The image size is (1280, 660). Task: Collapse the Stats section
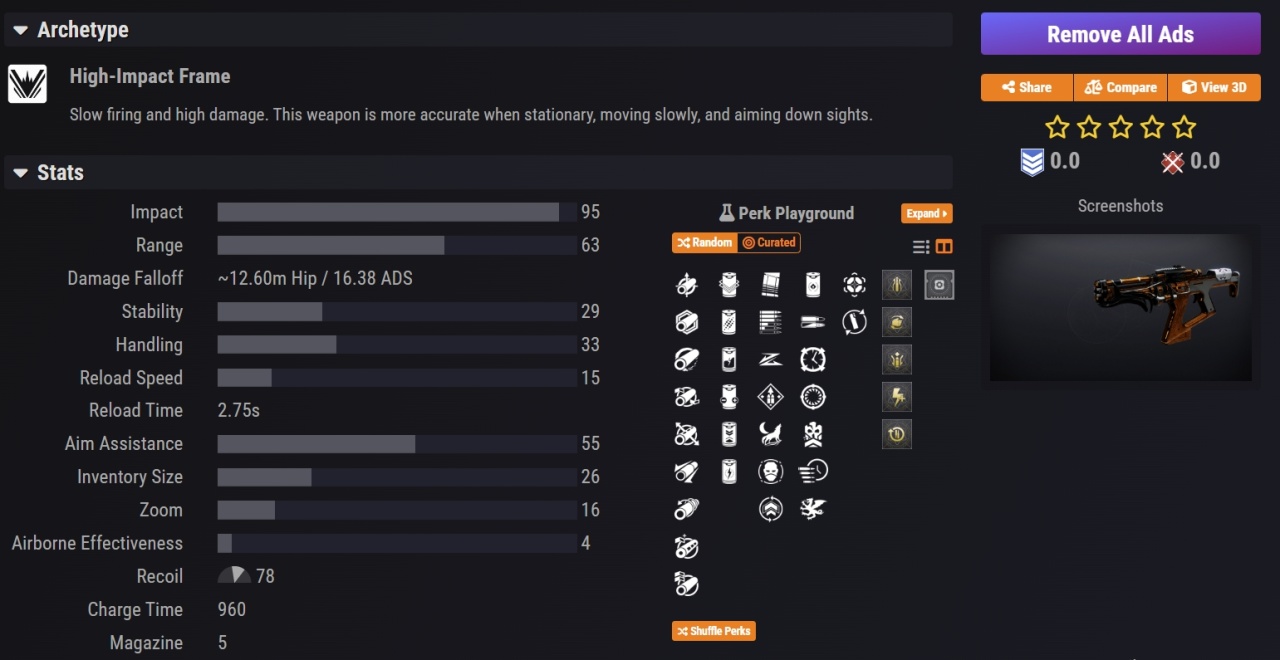pos(21,173)
